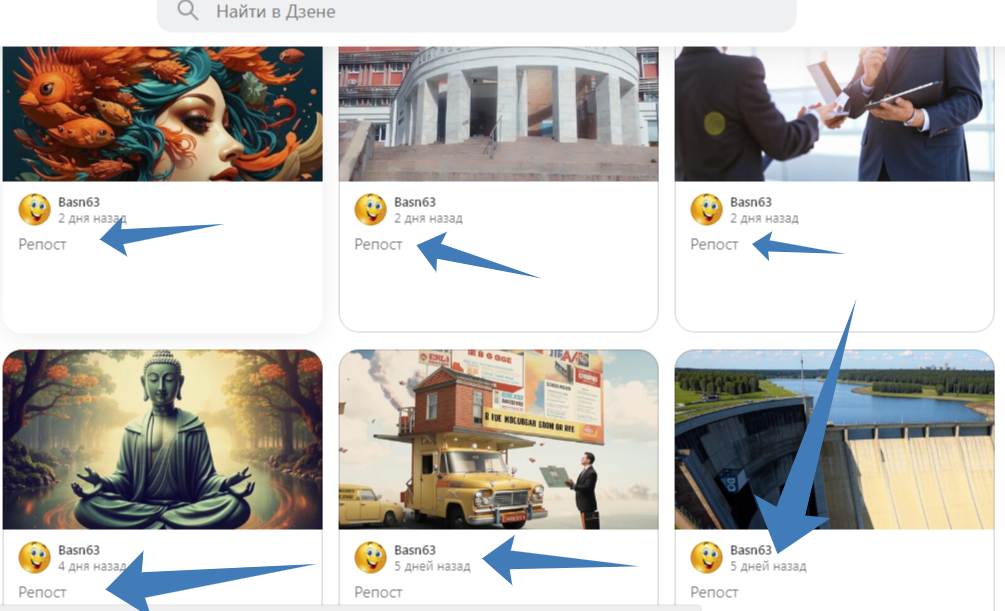This screenshot has height=611, width=1005.
Task: Focus the "Найти в Дзене" search field
Action: (476, 12)
